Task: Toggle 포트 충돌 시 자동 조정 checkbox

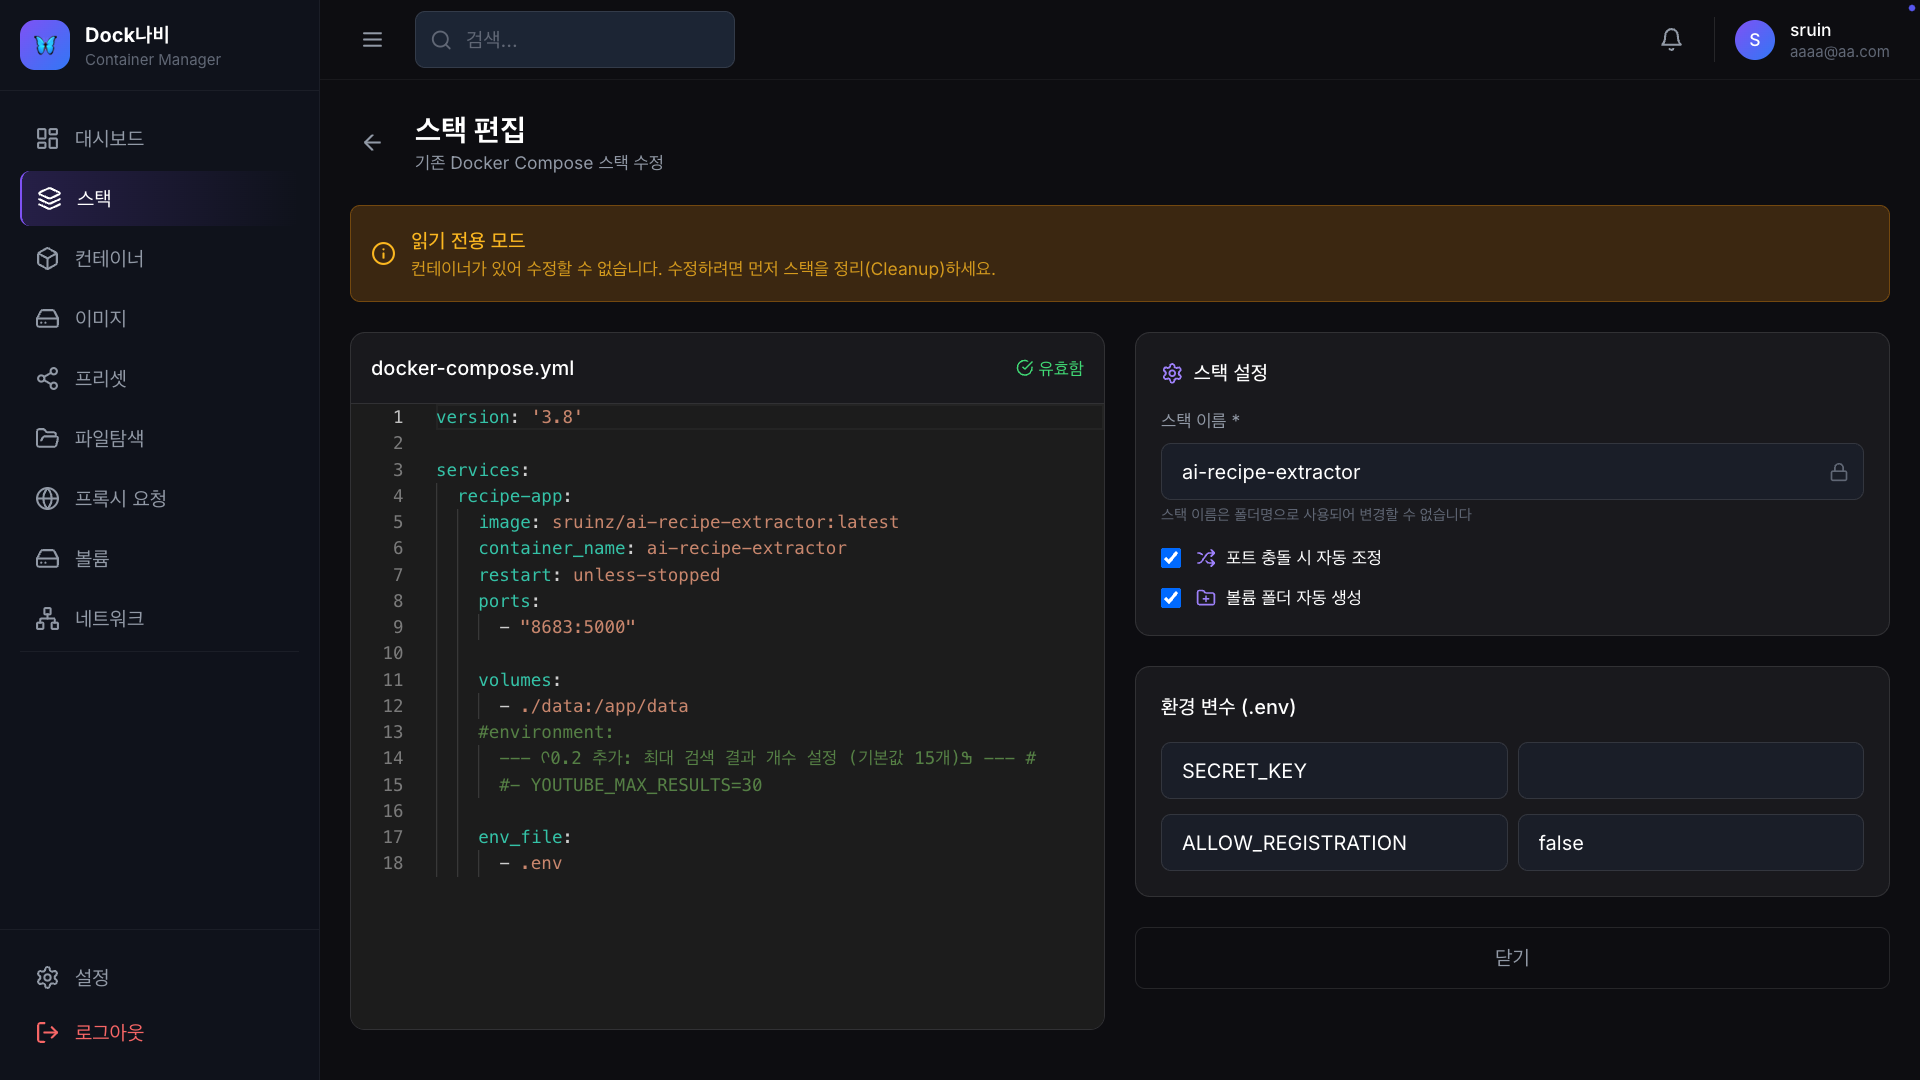Action: pyautogui.click(x=1171, y=558)
